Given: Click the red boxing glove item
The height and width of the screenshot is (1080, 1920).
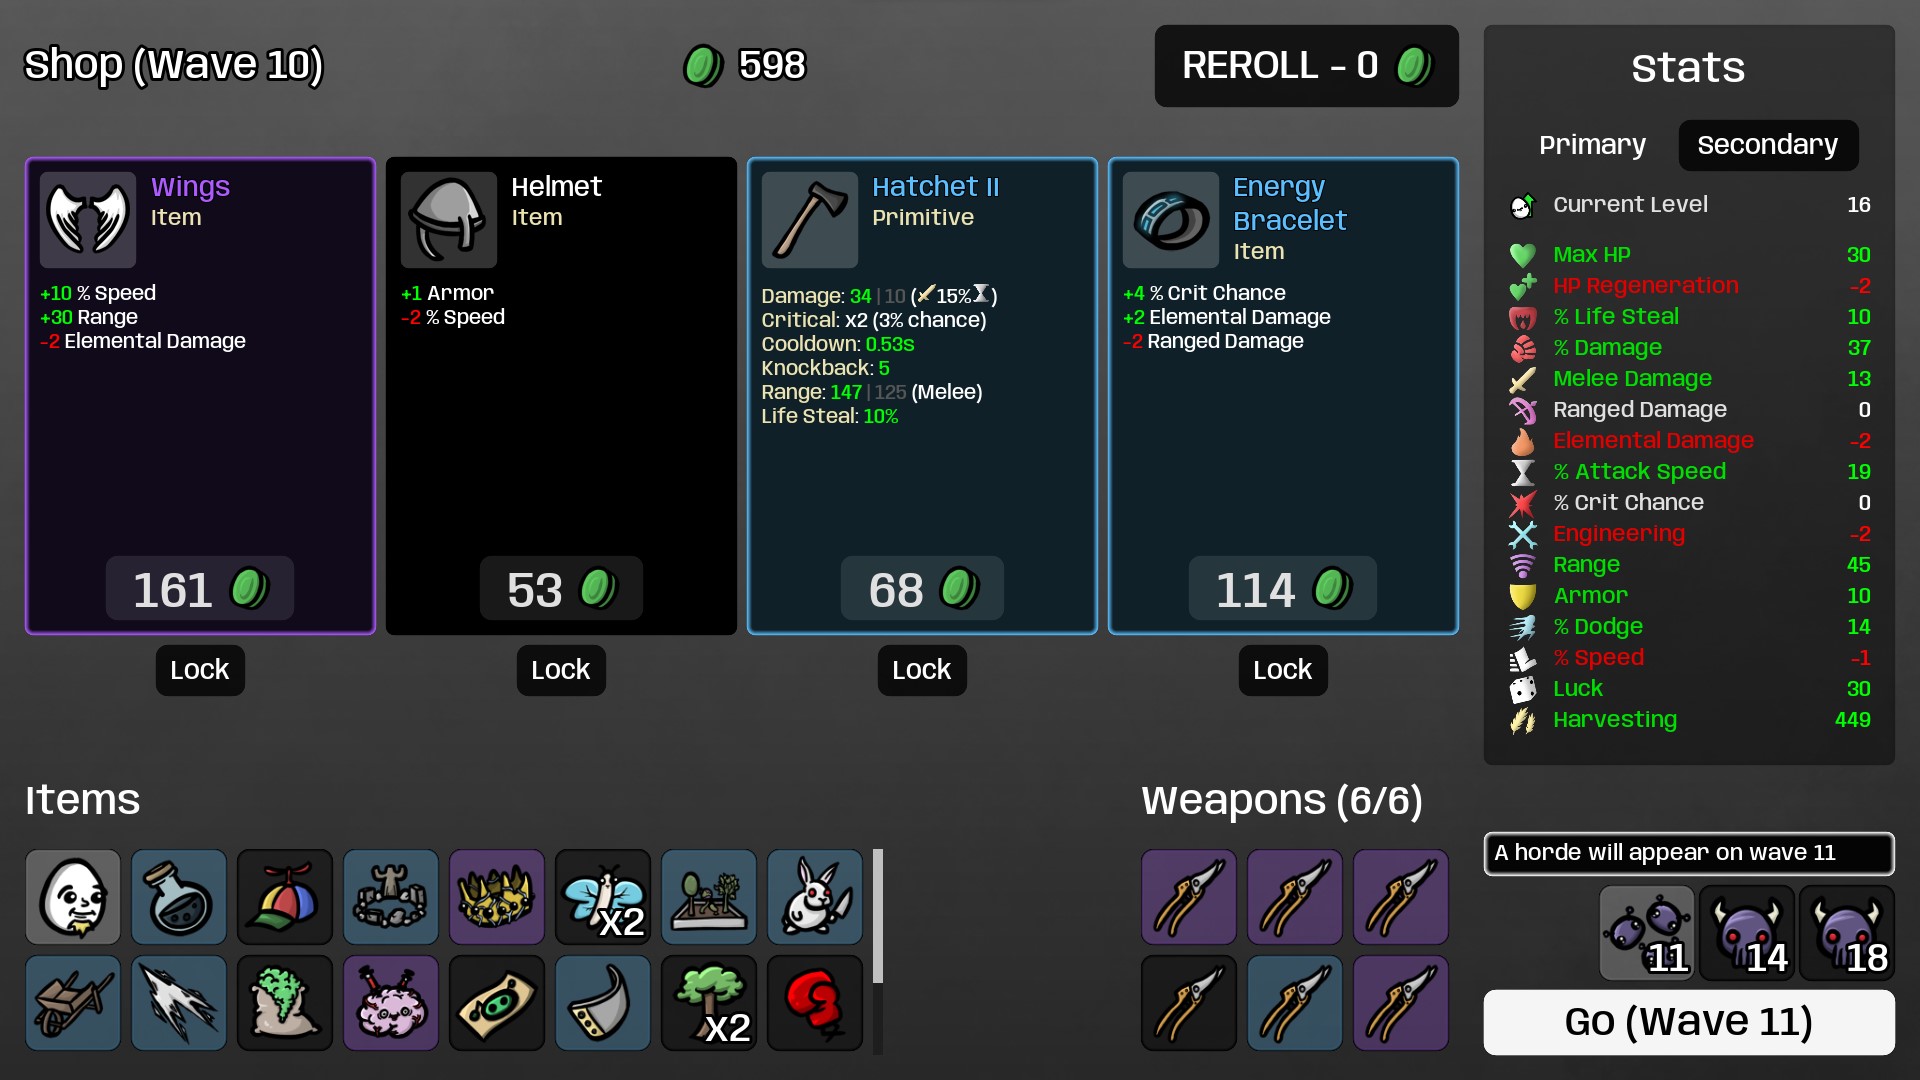Looking at the screenshot, I should pos(815,1003).
